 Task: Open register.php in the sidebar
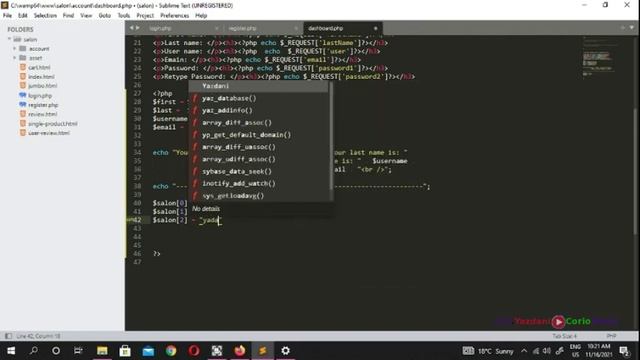(43, 105)
